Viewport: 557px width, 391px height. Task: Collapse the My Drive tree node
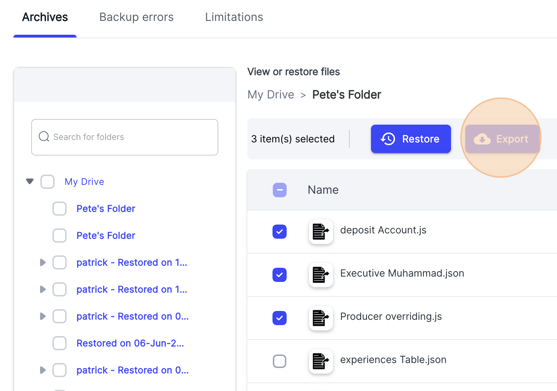click(x=30, y=181)
